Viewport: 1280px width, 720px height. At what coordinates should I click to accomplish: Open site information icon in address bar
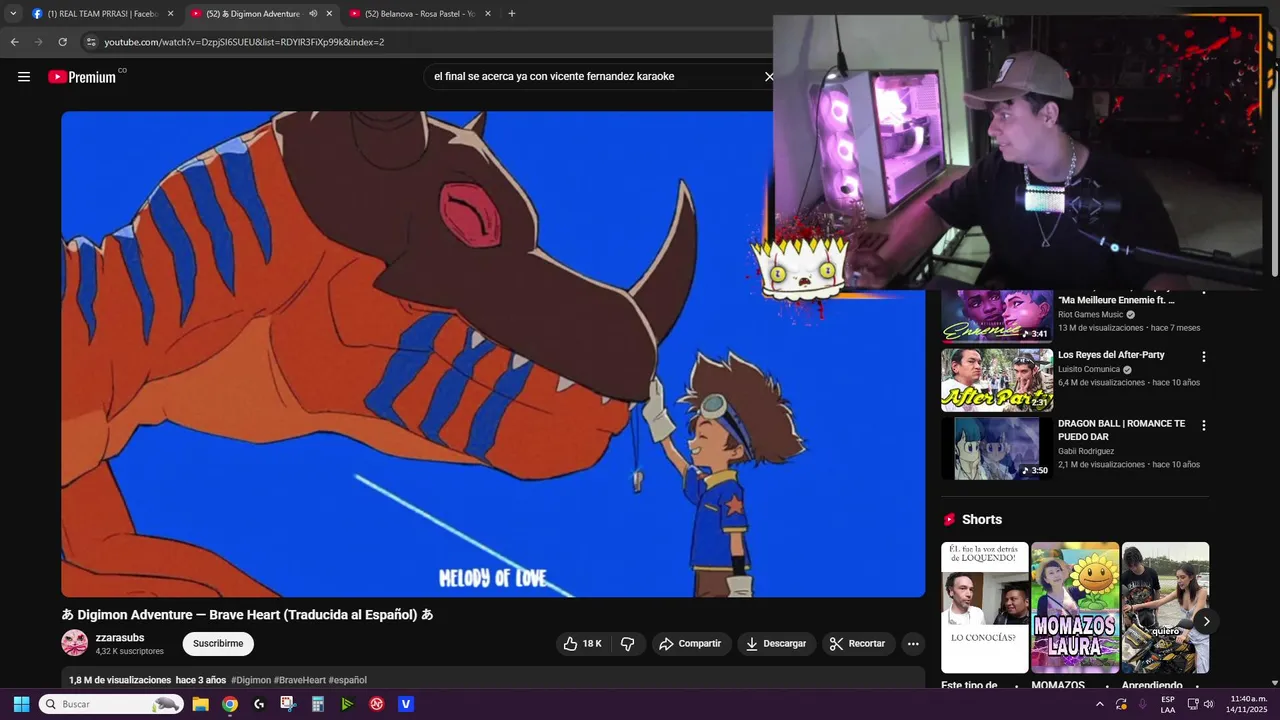[x=91, y=42]
